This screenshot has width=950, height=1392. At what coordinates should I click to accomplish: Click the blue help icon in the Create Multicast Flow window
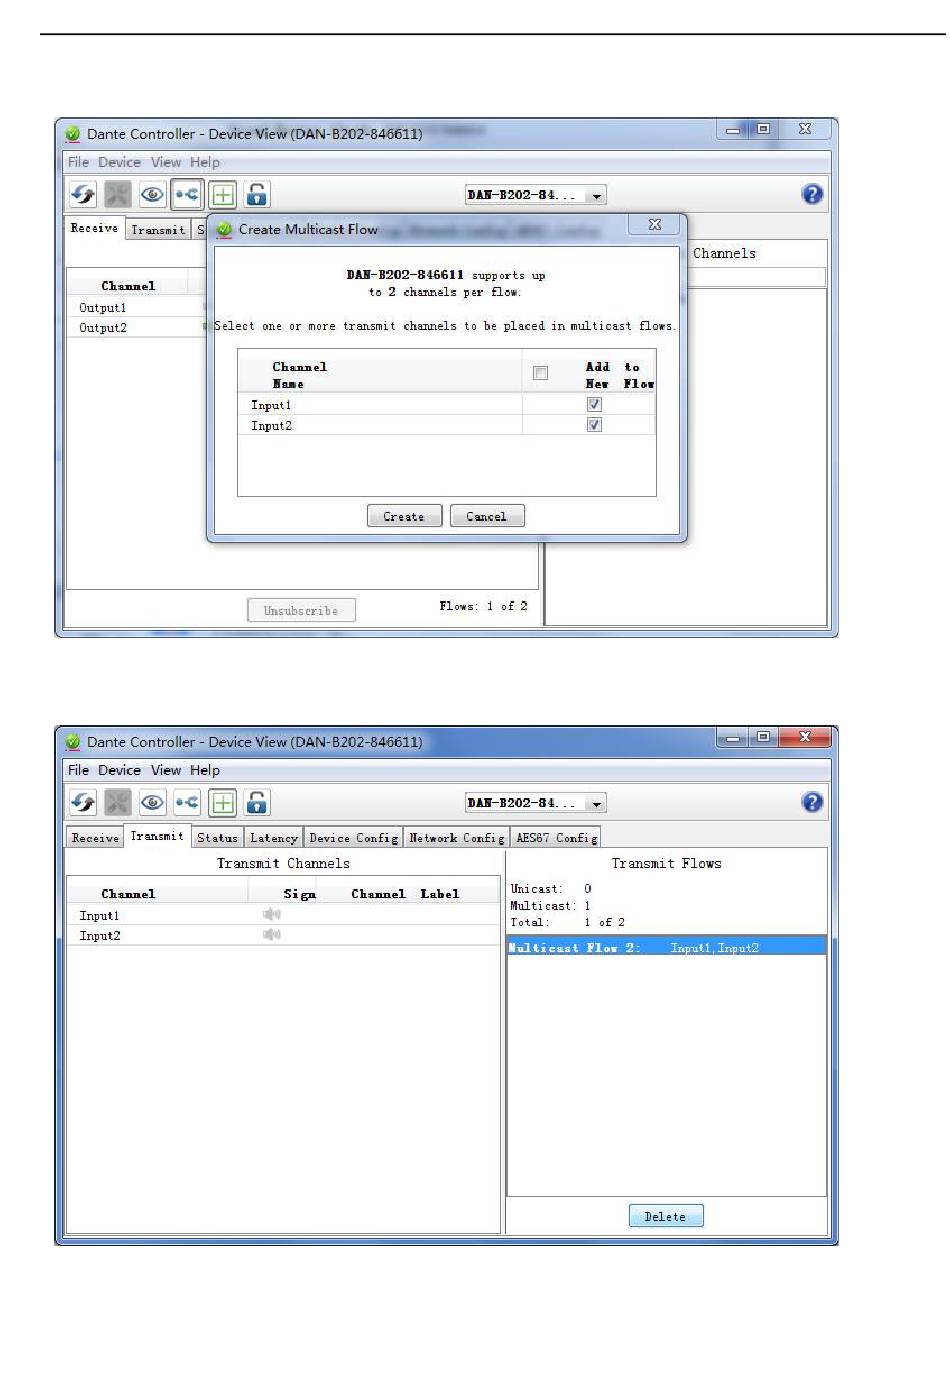pos(813,194)
